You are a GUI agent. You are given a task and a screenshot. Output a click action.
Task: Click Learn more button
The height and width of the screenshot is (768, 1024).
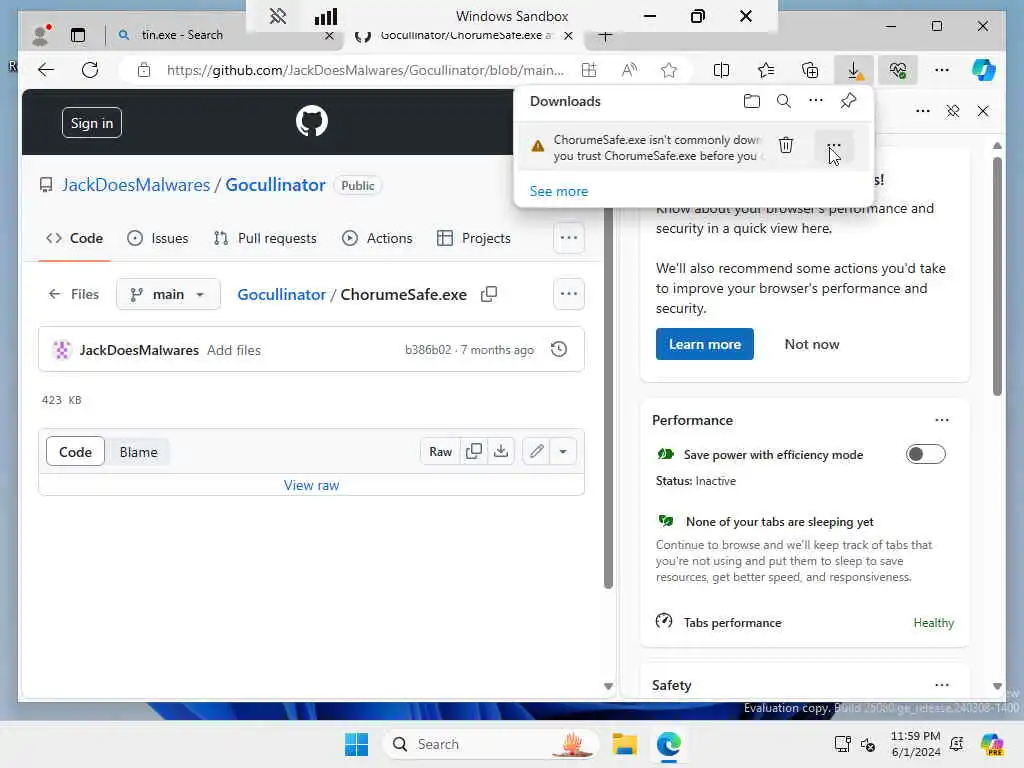(705, 344)
